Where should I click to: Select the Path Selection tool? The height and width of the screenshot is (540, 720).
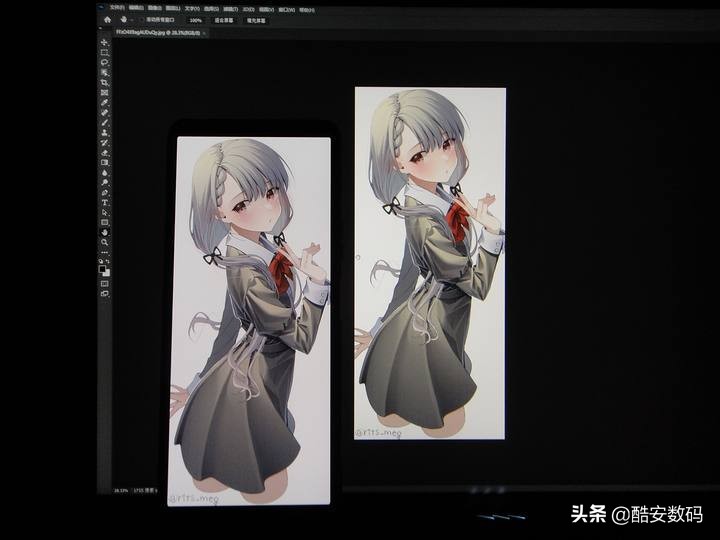point(104,213)
